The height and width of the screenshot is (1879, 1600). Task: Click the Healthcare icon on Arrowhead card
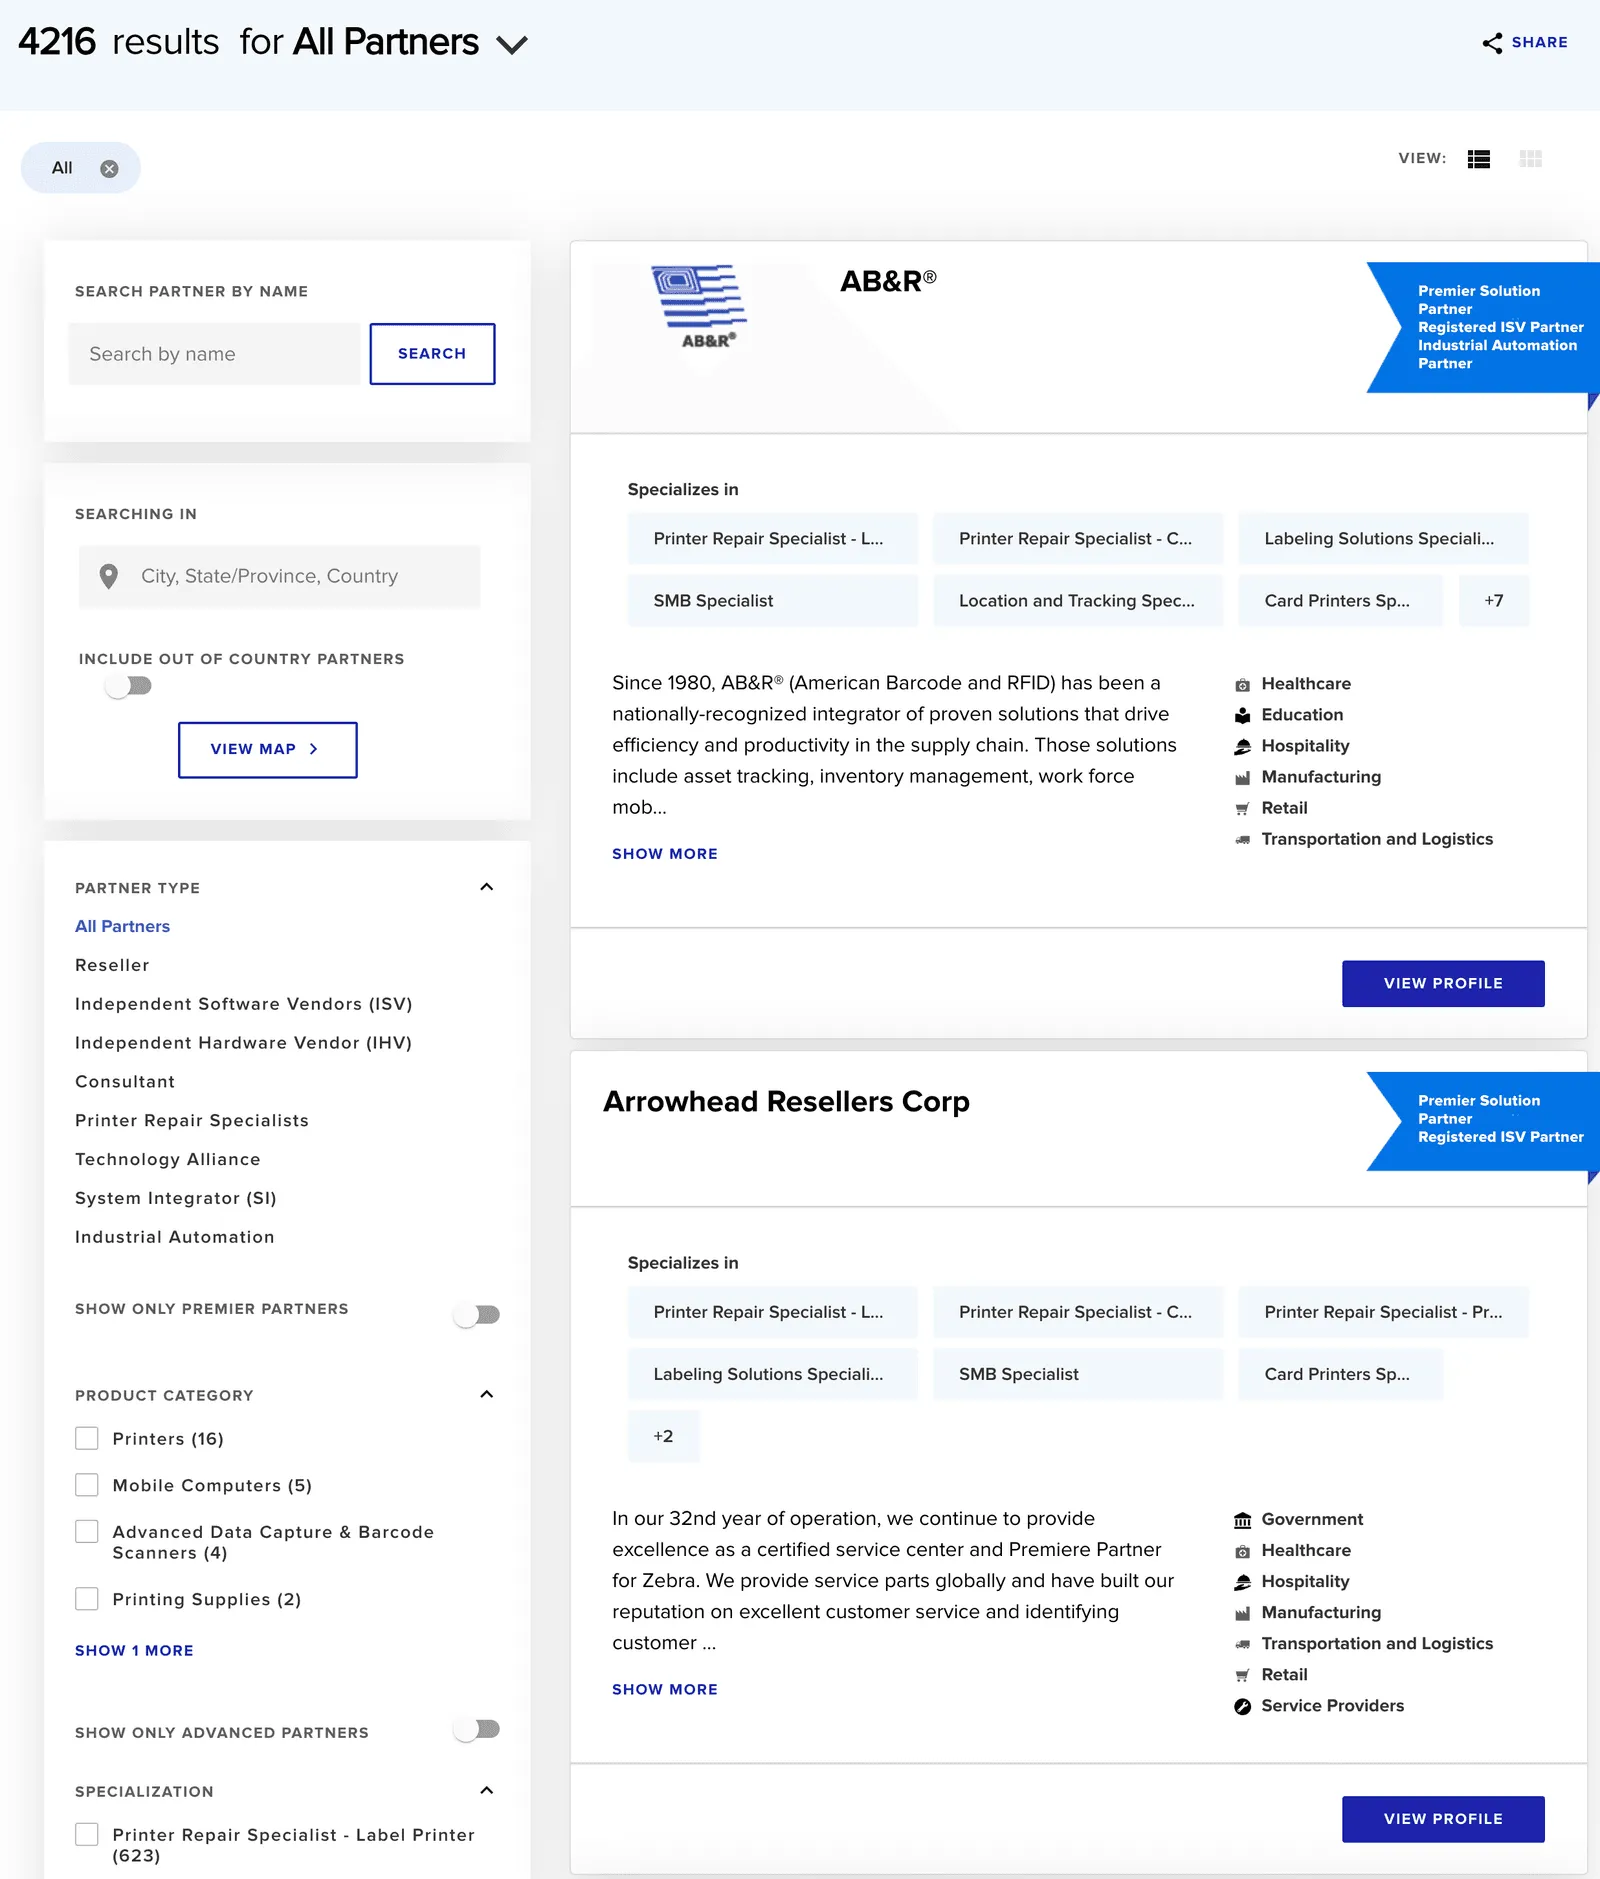[x=1242, y=1552]
